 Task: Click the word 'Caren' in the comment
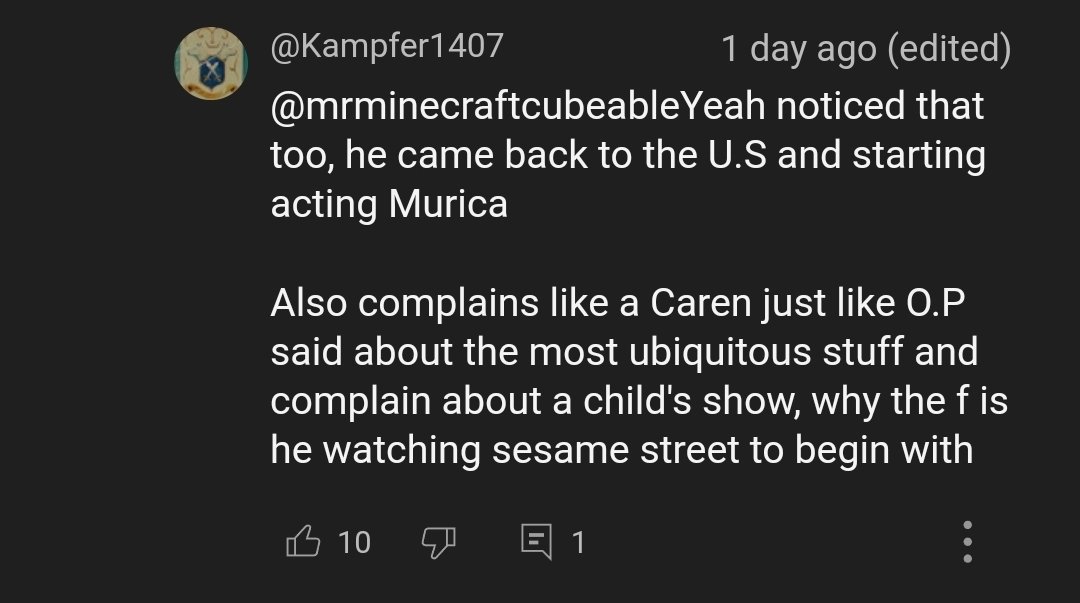point(700,303)
